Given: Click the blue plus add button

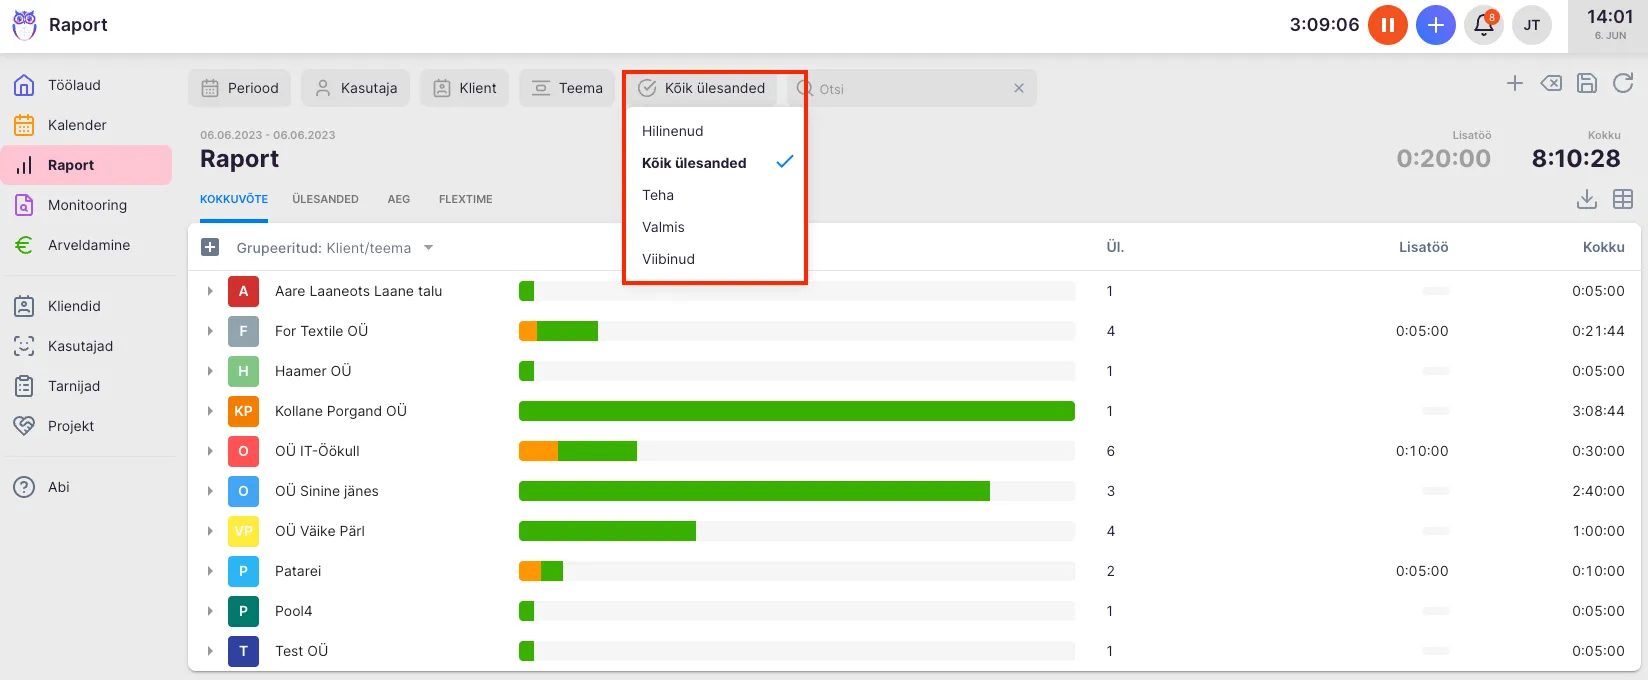Looking at the screenshot, I should coord(1435,25).
